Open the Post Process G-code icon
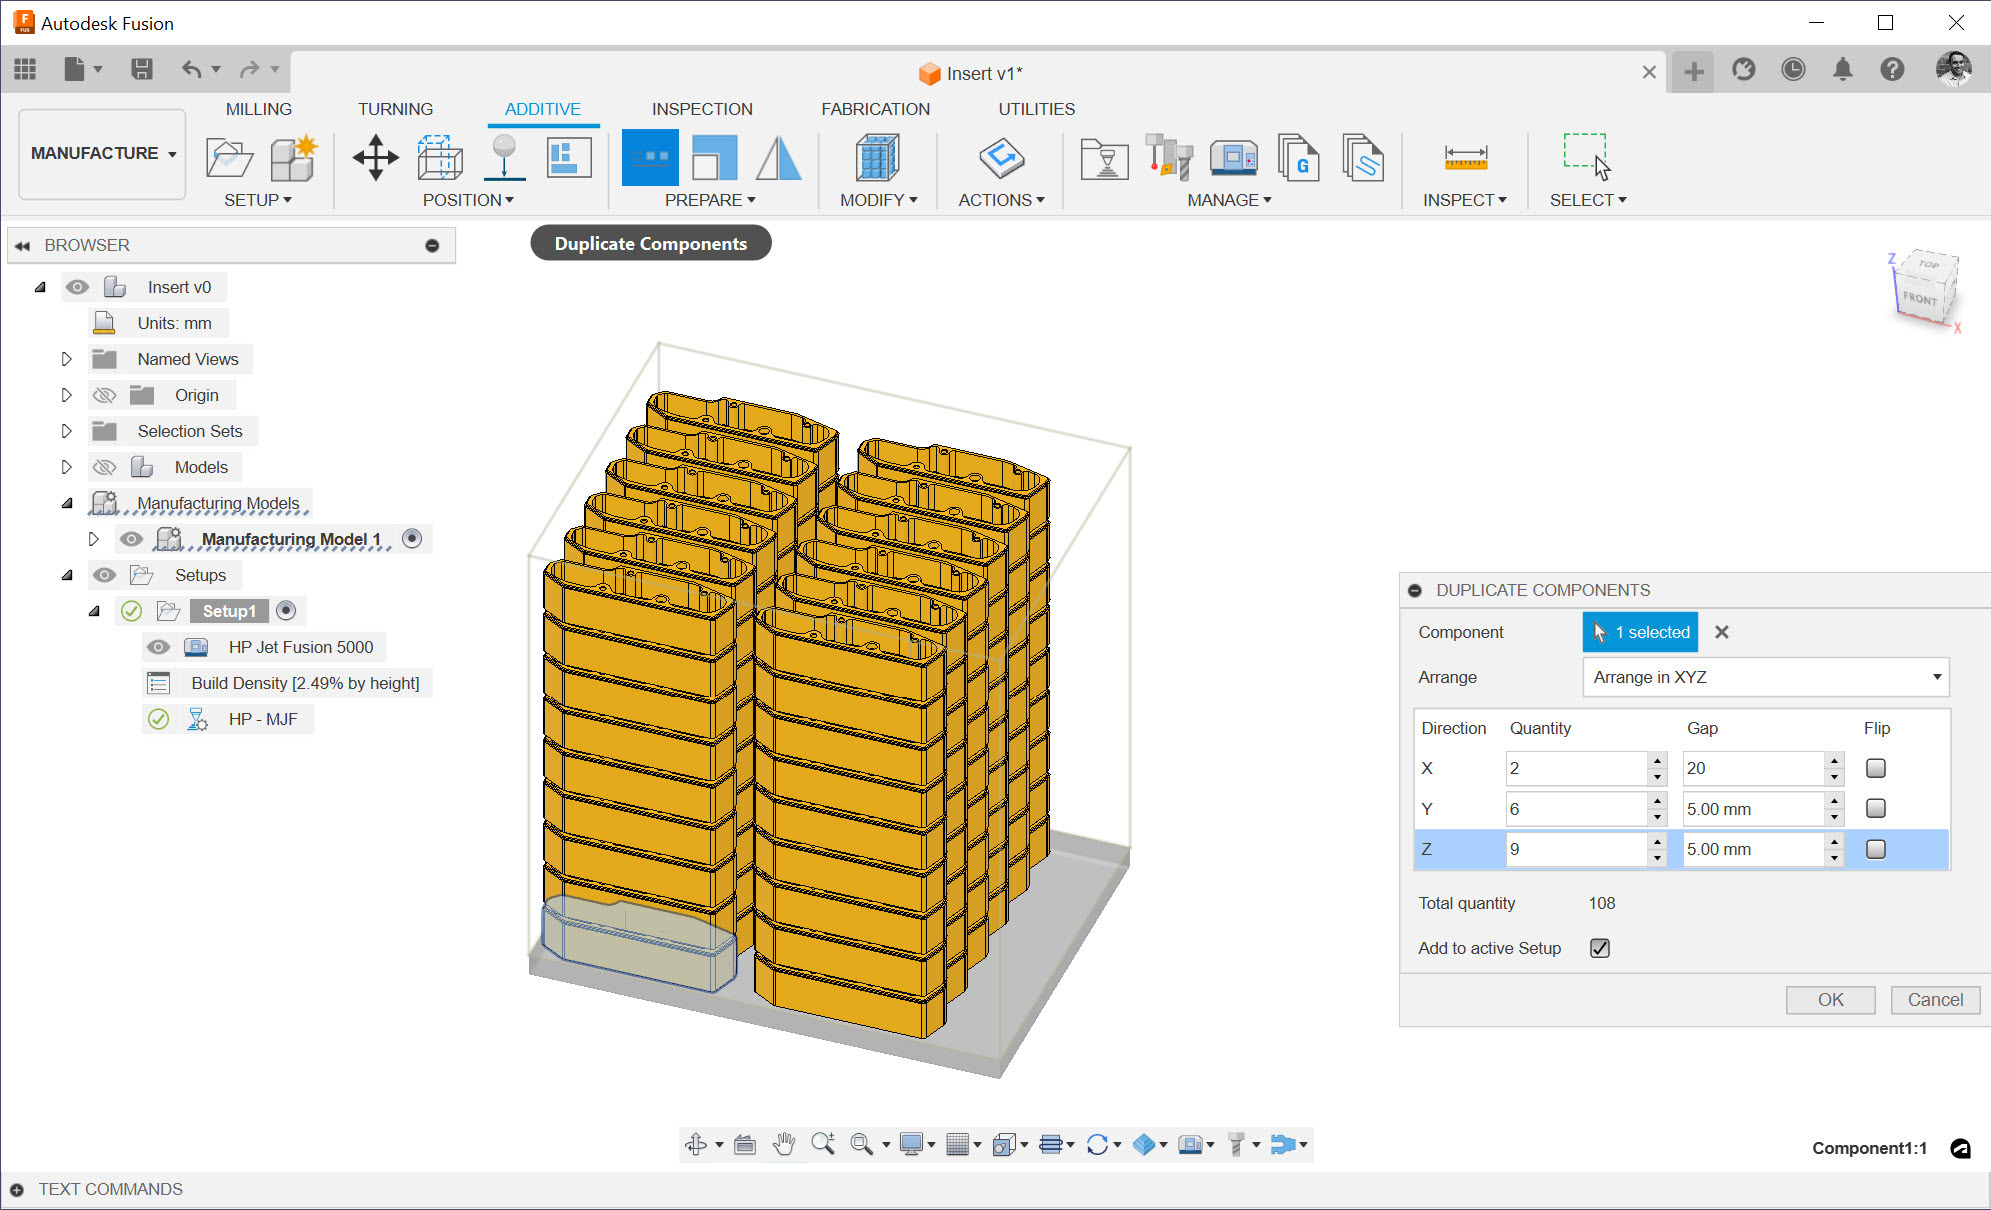Image resolution: width=1991 pixels, height=1210 pixels. (1298, 157)
